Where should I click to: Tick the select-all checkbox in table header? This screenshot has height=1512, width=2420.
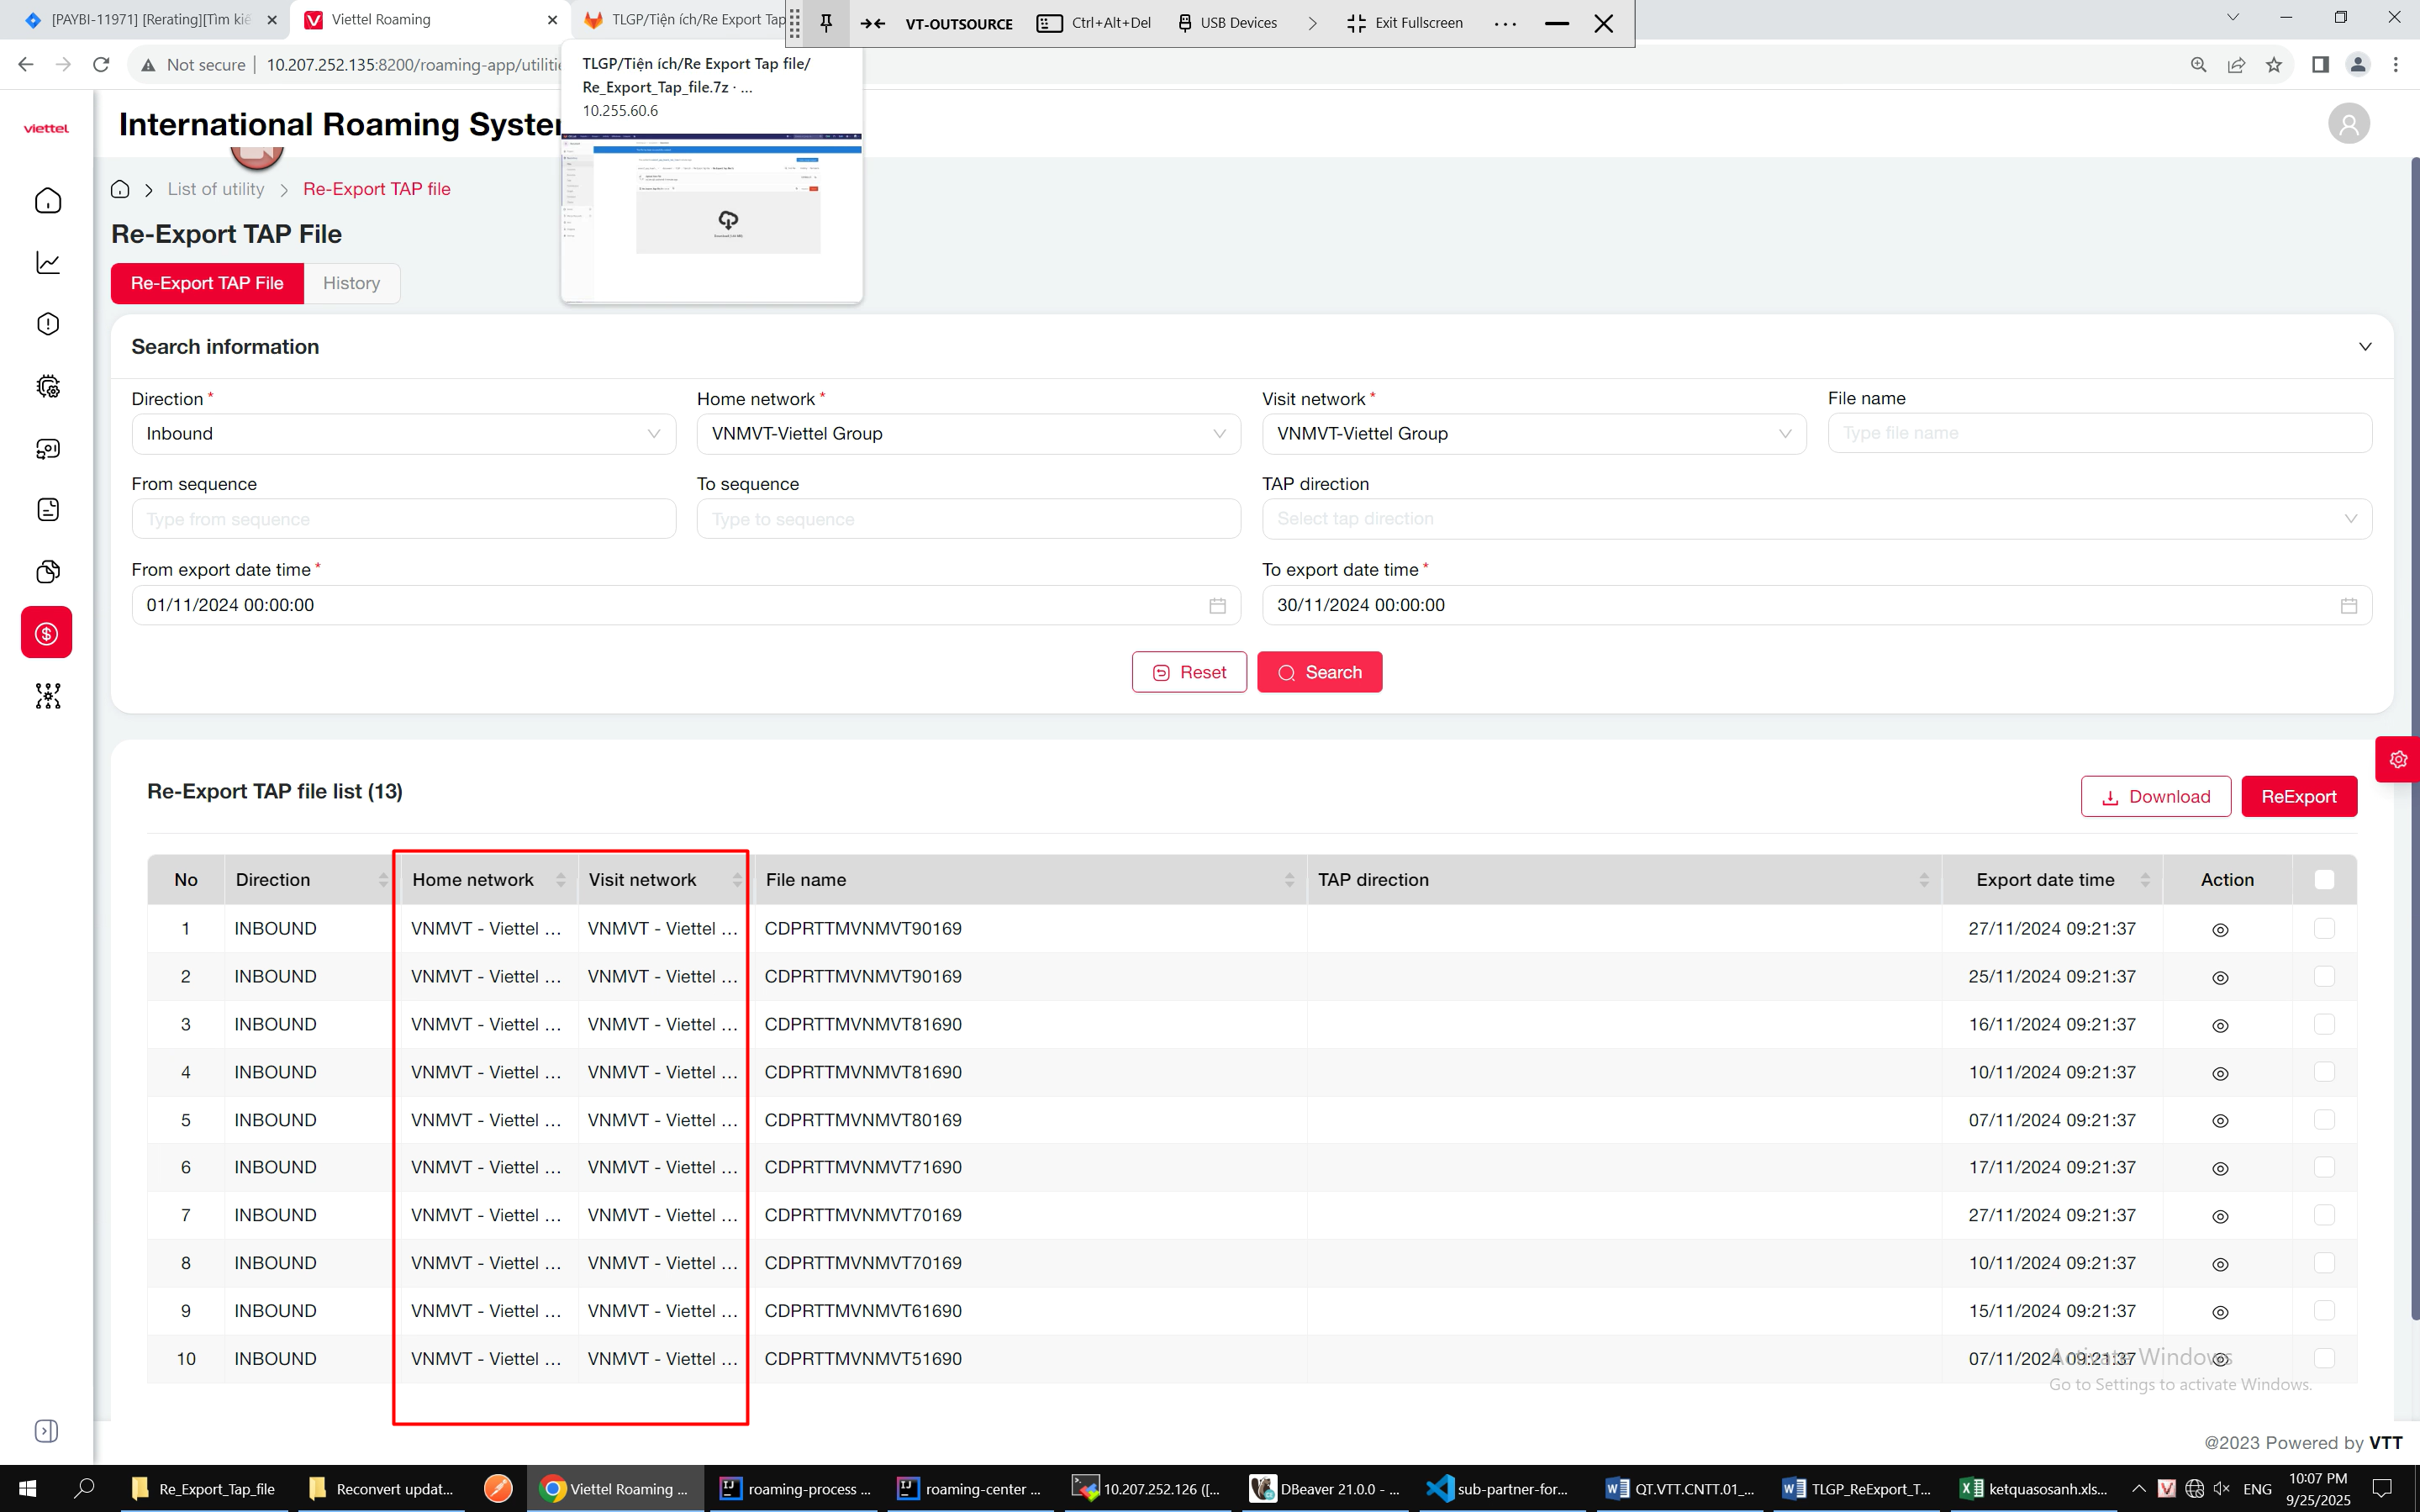(x=2324, y=880)
